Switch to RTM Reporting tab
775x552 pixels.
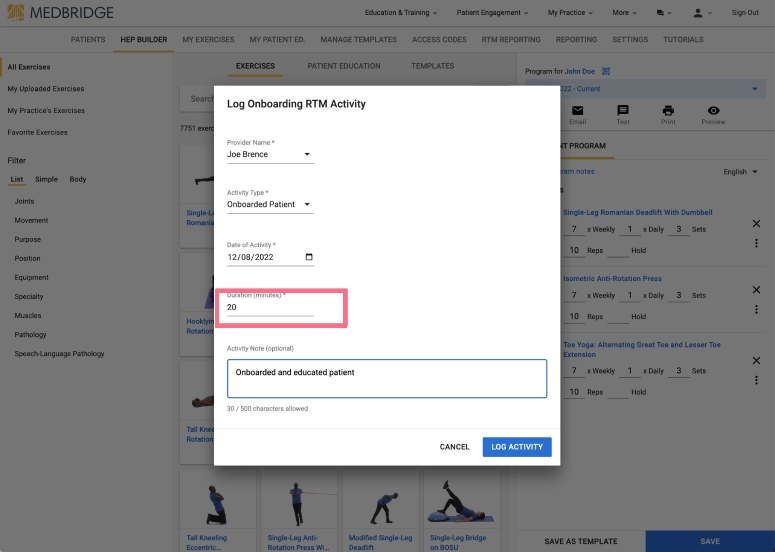pyautogui.click(x=511, y=40)
